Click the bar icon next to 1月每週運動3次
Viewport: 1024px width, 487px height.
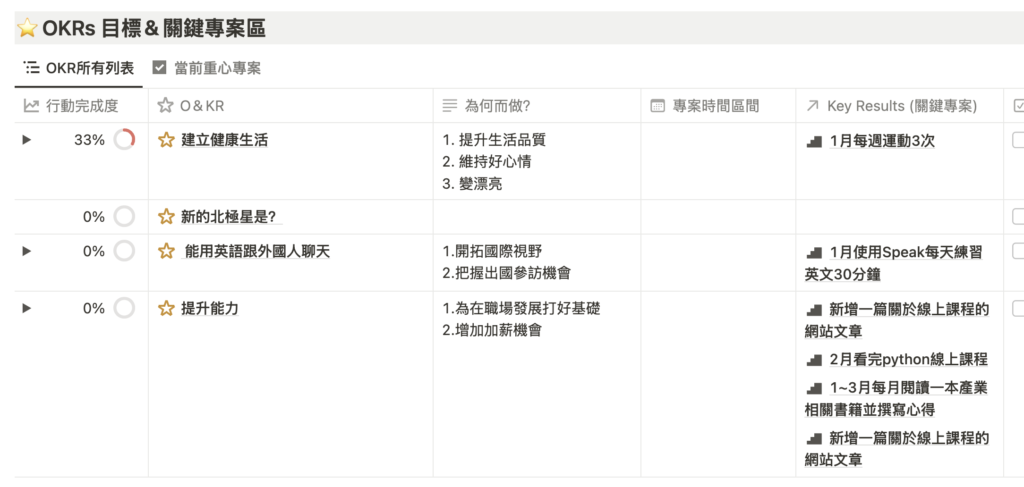(814, 141)
